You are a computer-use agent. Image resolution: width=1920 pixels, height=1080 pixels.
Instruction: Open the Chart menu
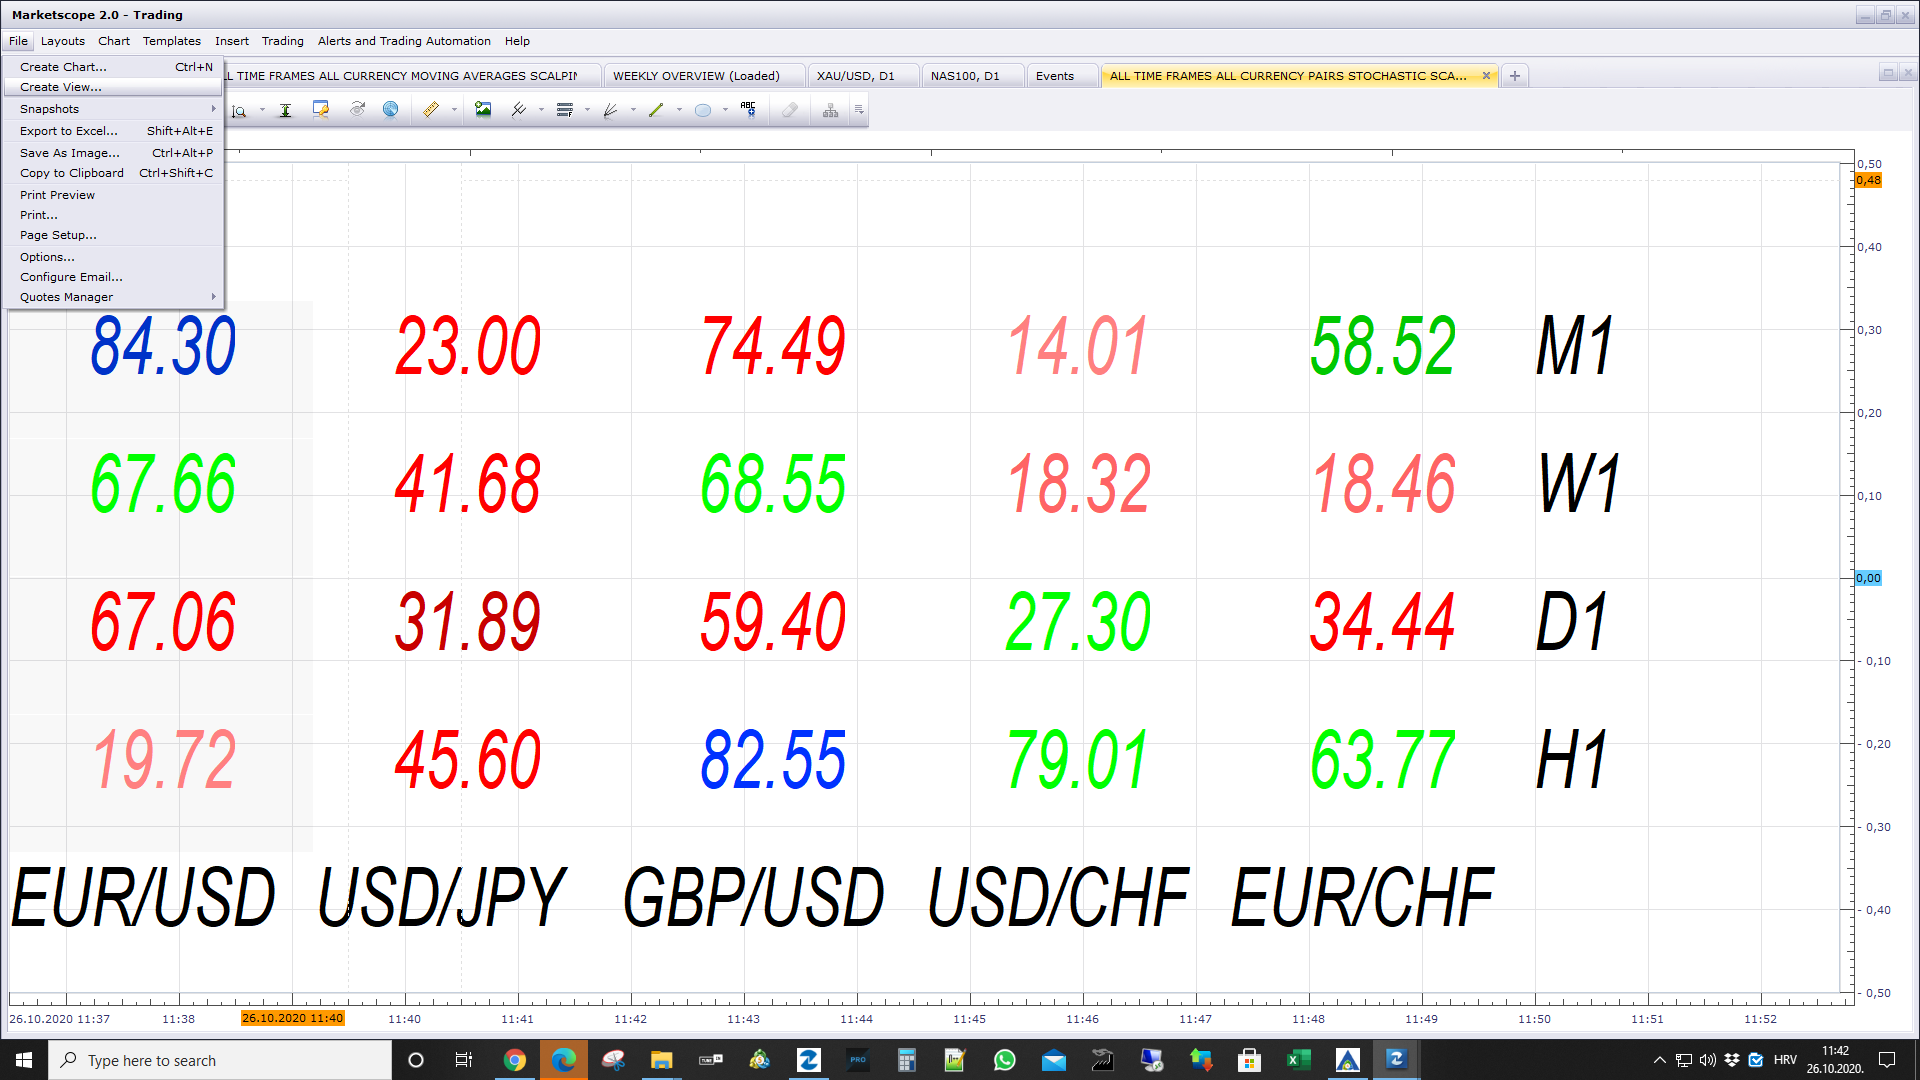[x=114, y=41]
